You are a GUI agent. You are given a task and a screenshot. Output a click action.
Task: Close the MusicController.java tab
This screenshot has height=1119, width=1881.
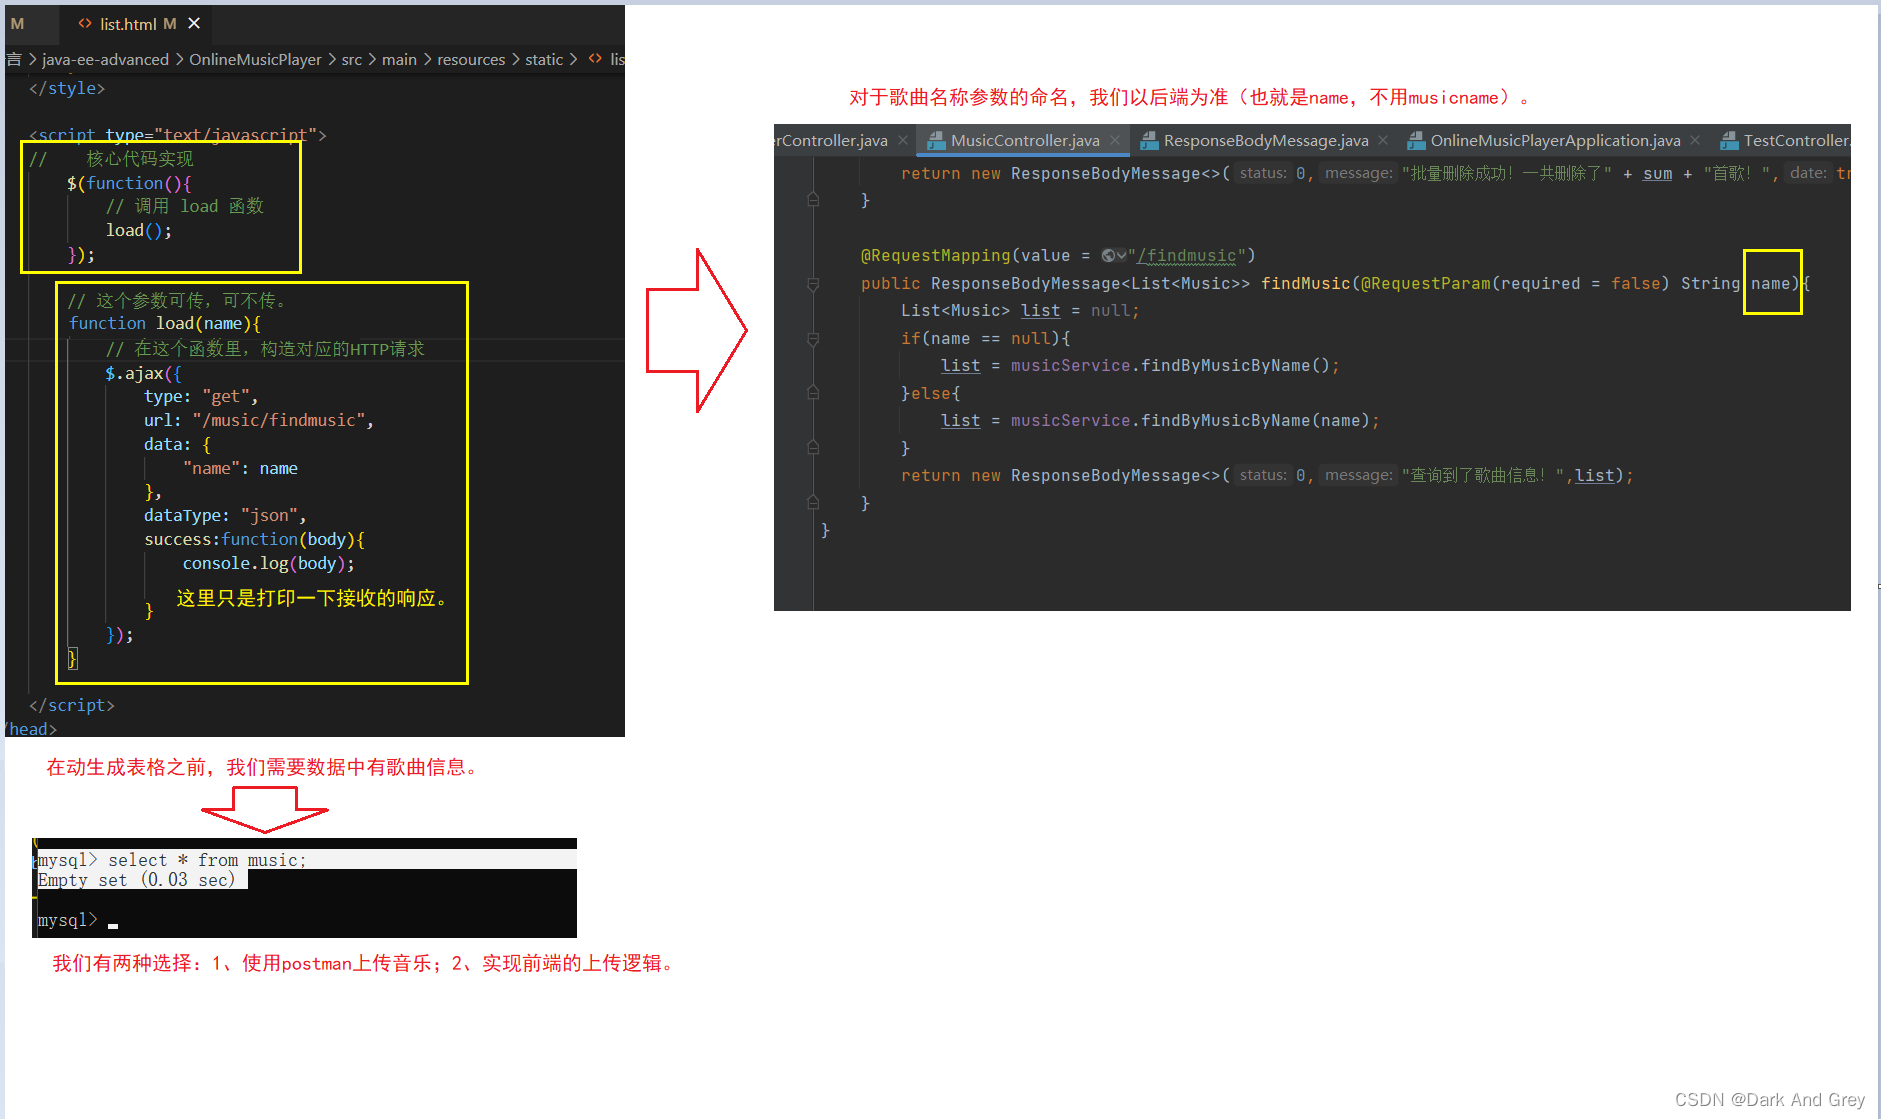(1115, 141)
